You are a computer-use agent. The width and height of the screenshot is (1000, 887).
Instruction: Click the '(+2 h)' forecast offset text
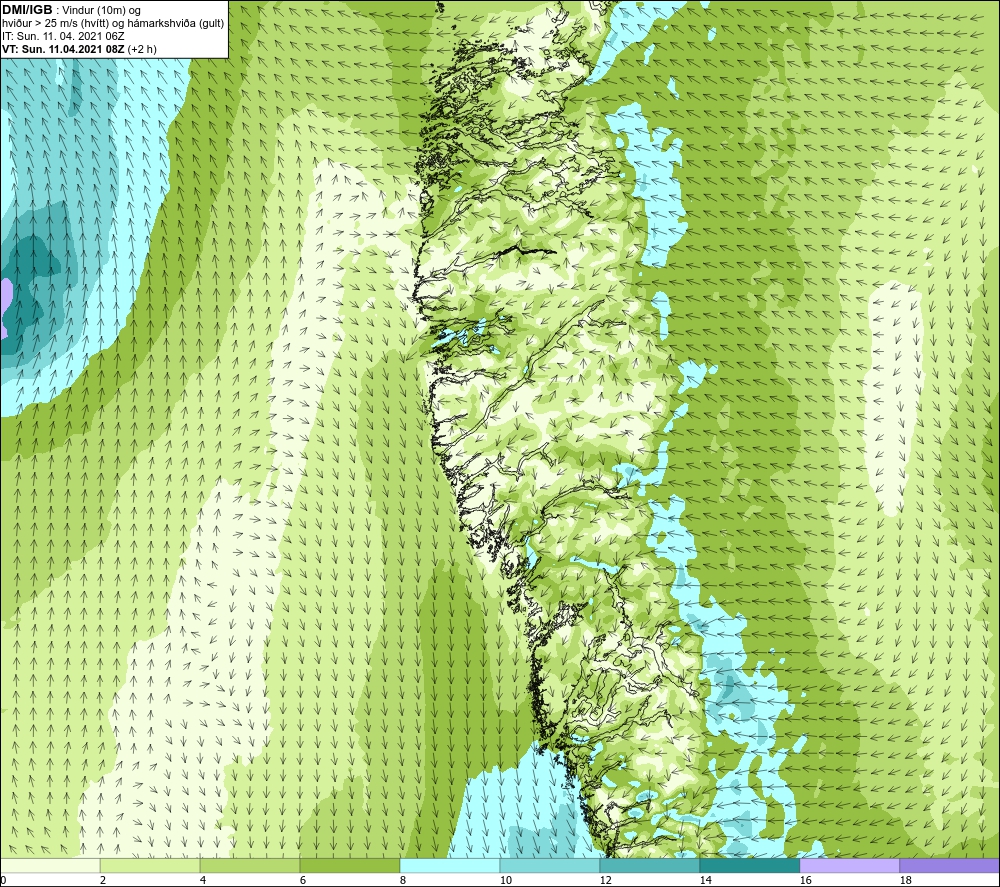click(142, 49)
